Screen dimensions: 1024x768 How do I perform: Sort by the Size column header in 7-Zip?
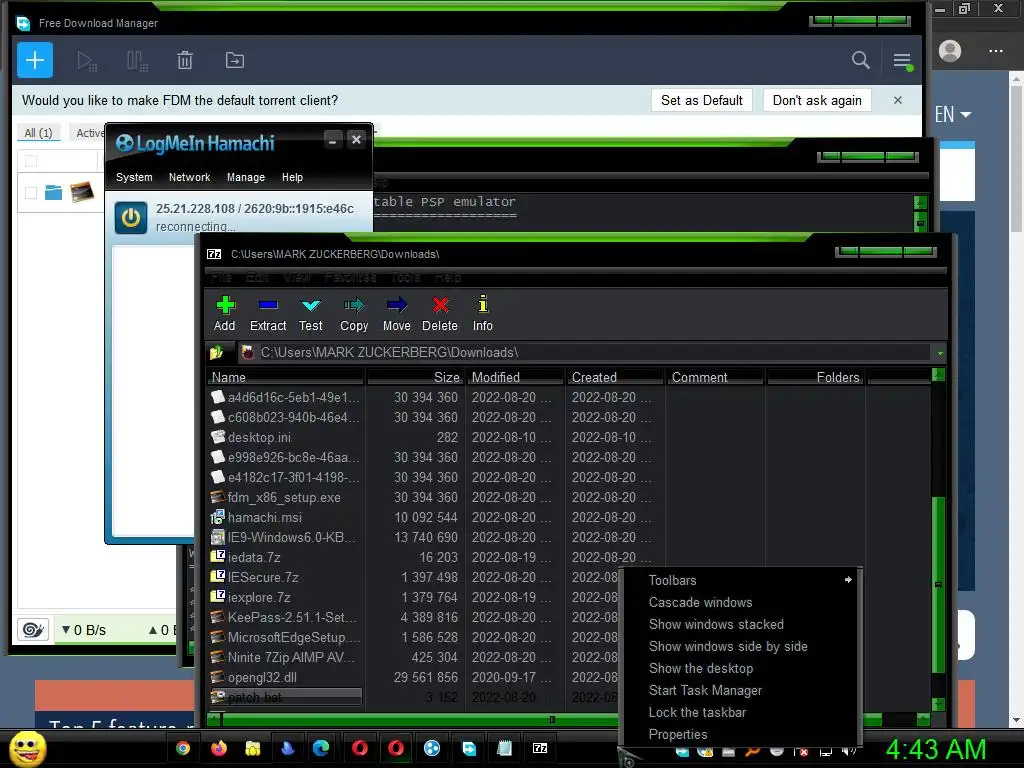click(415, 377)
